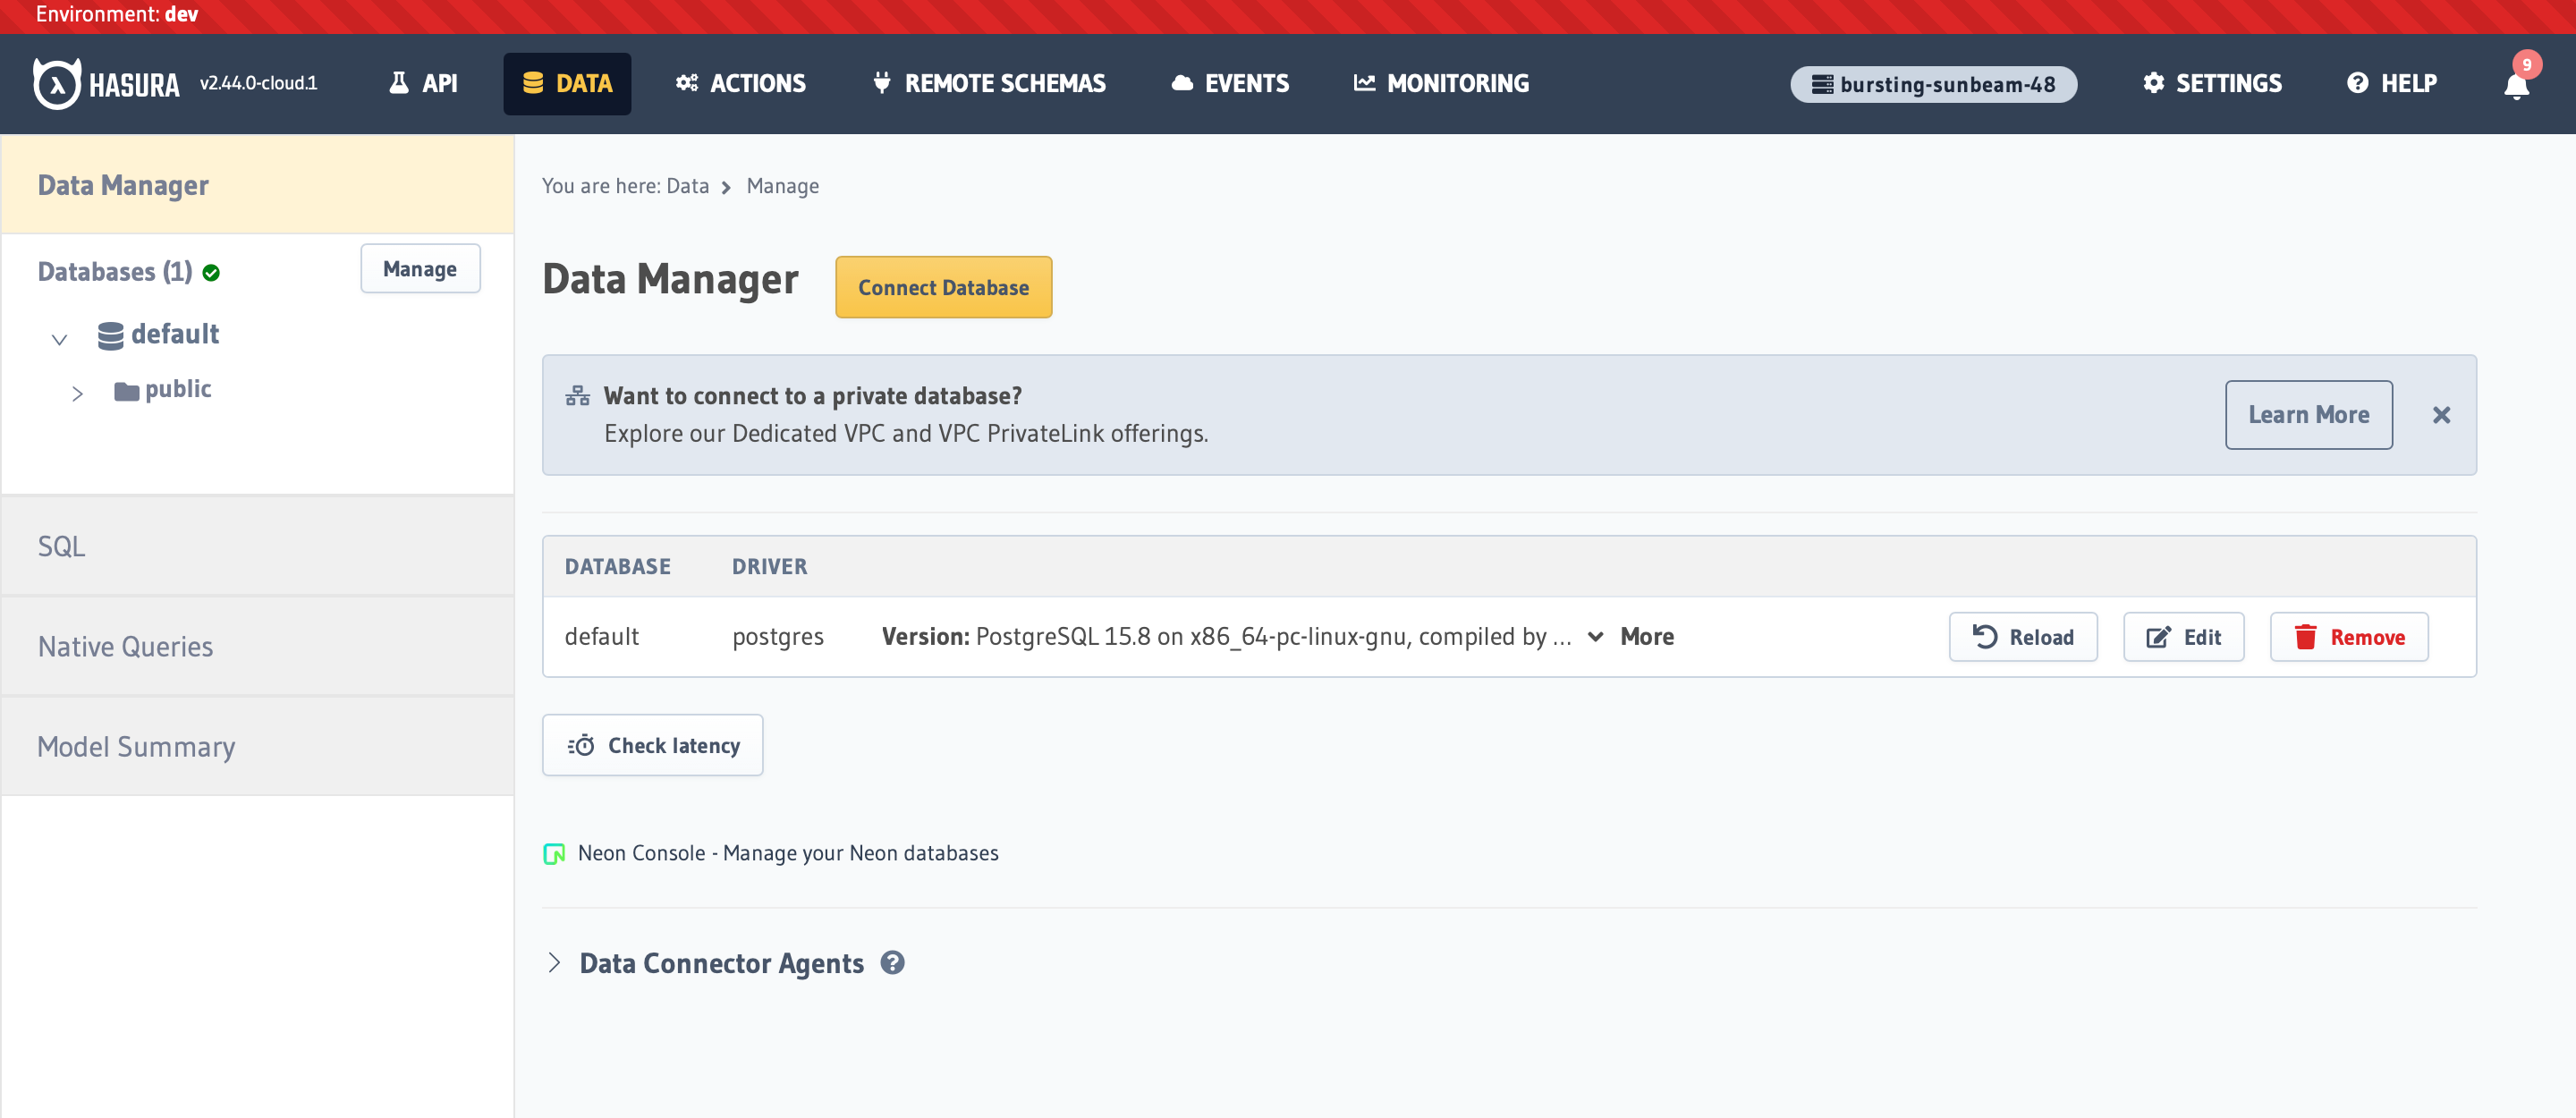
Task: Click the help question icon beside Data Connector Agents
Action: (x=892, y=962)
